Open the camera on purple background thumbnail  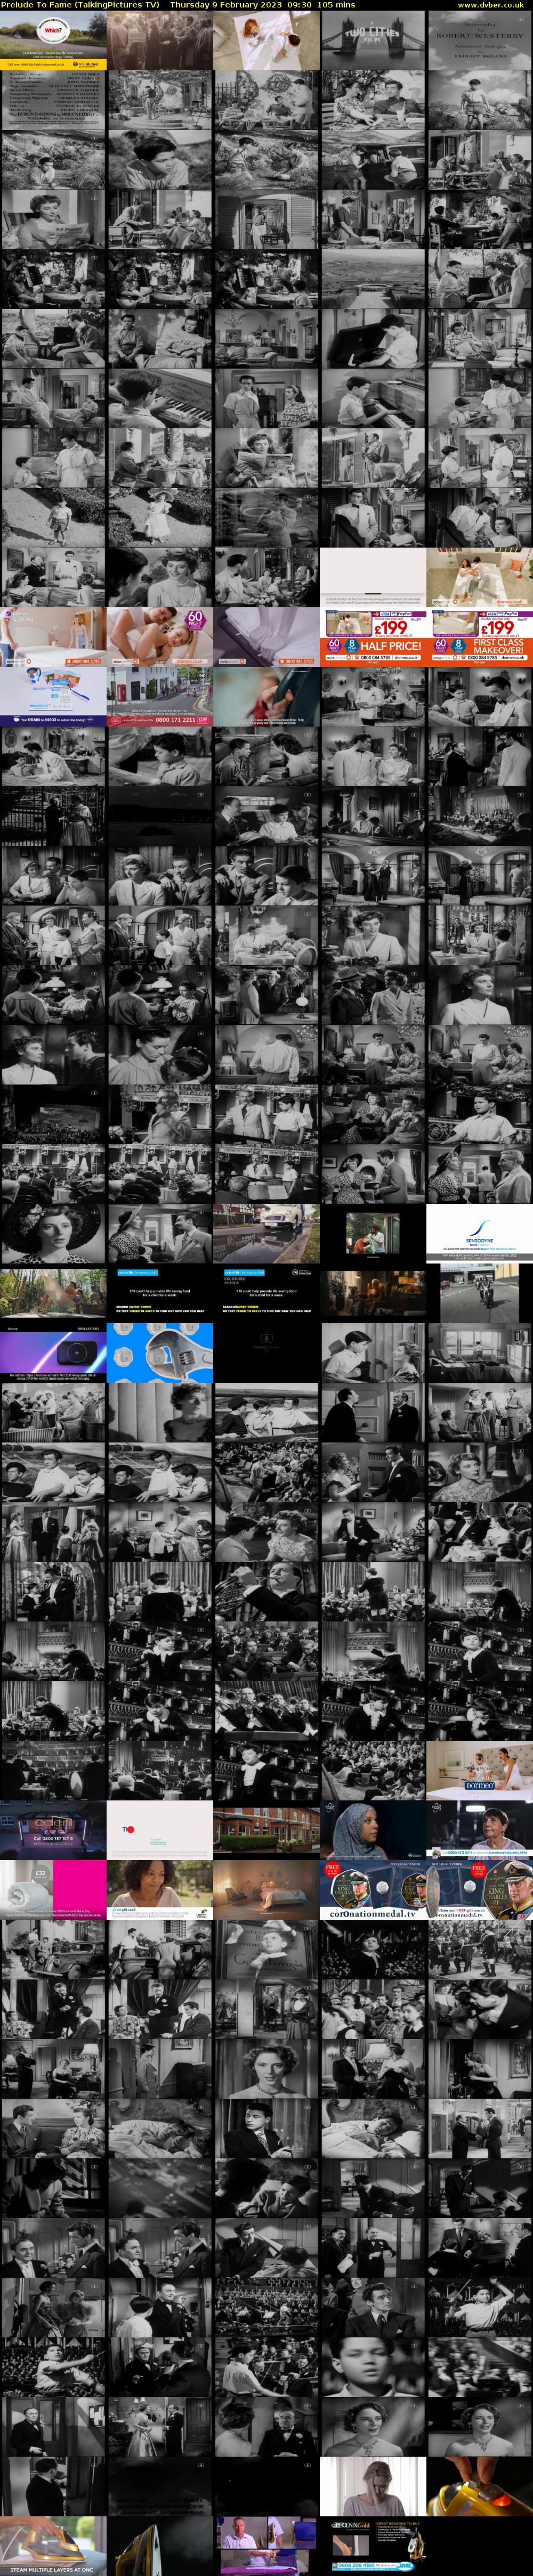point(53,1353)
